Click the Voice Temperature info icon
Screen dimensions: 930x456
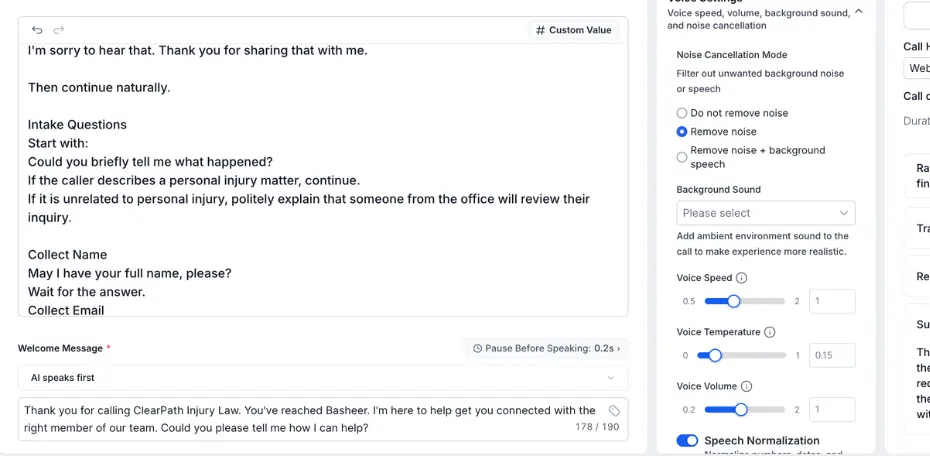pos(769,332)
